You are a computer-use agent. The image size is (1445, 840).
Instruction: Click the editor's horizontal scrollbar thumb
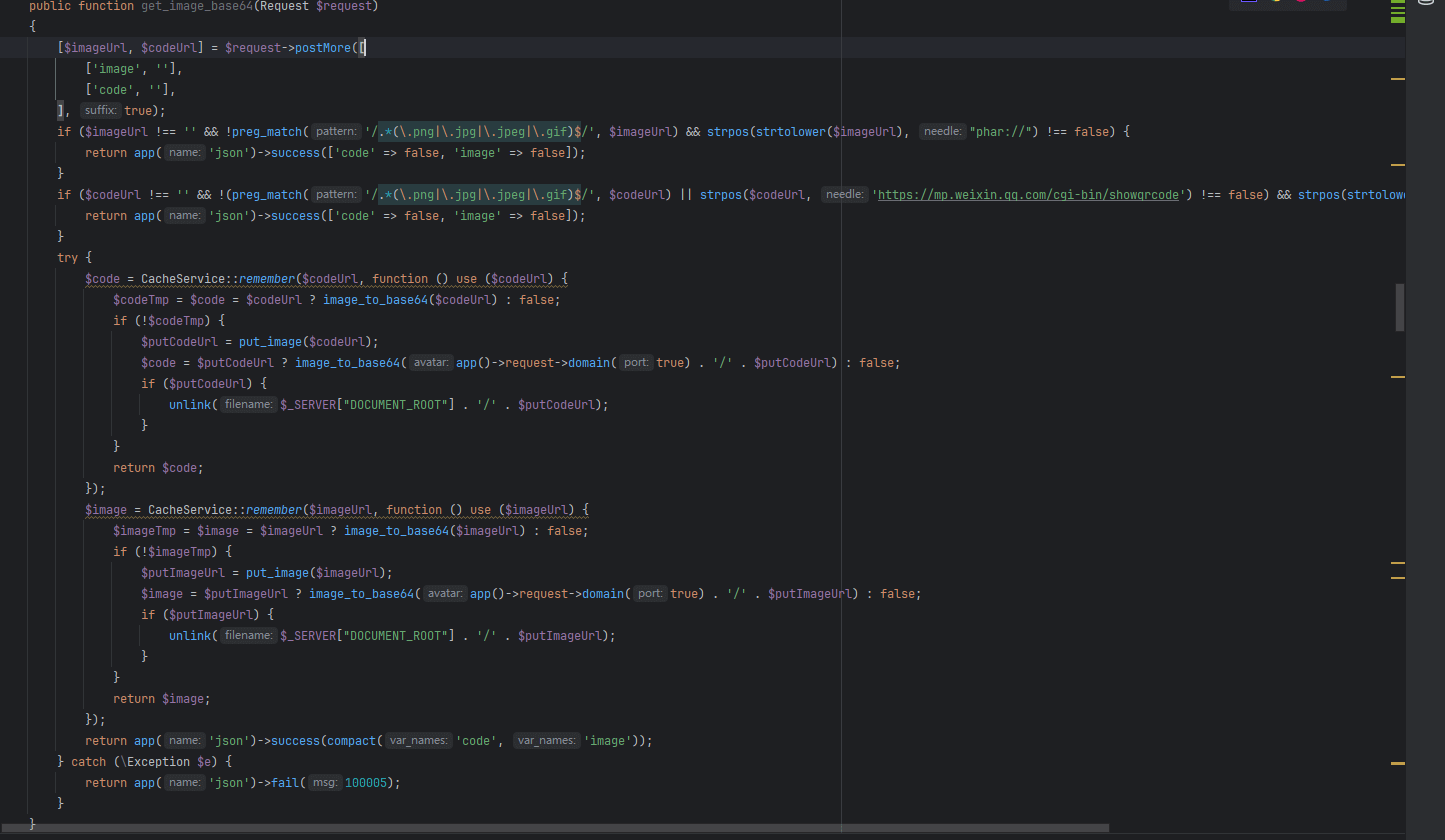coord(554,828)
